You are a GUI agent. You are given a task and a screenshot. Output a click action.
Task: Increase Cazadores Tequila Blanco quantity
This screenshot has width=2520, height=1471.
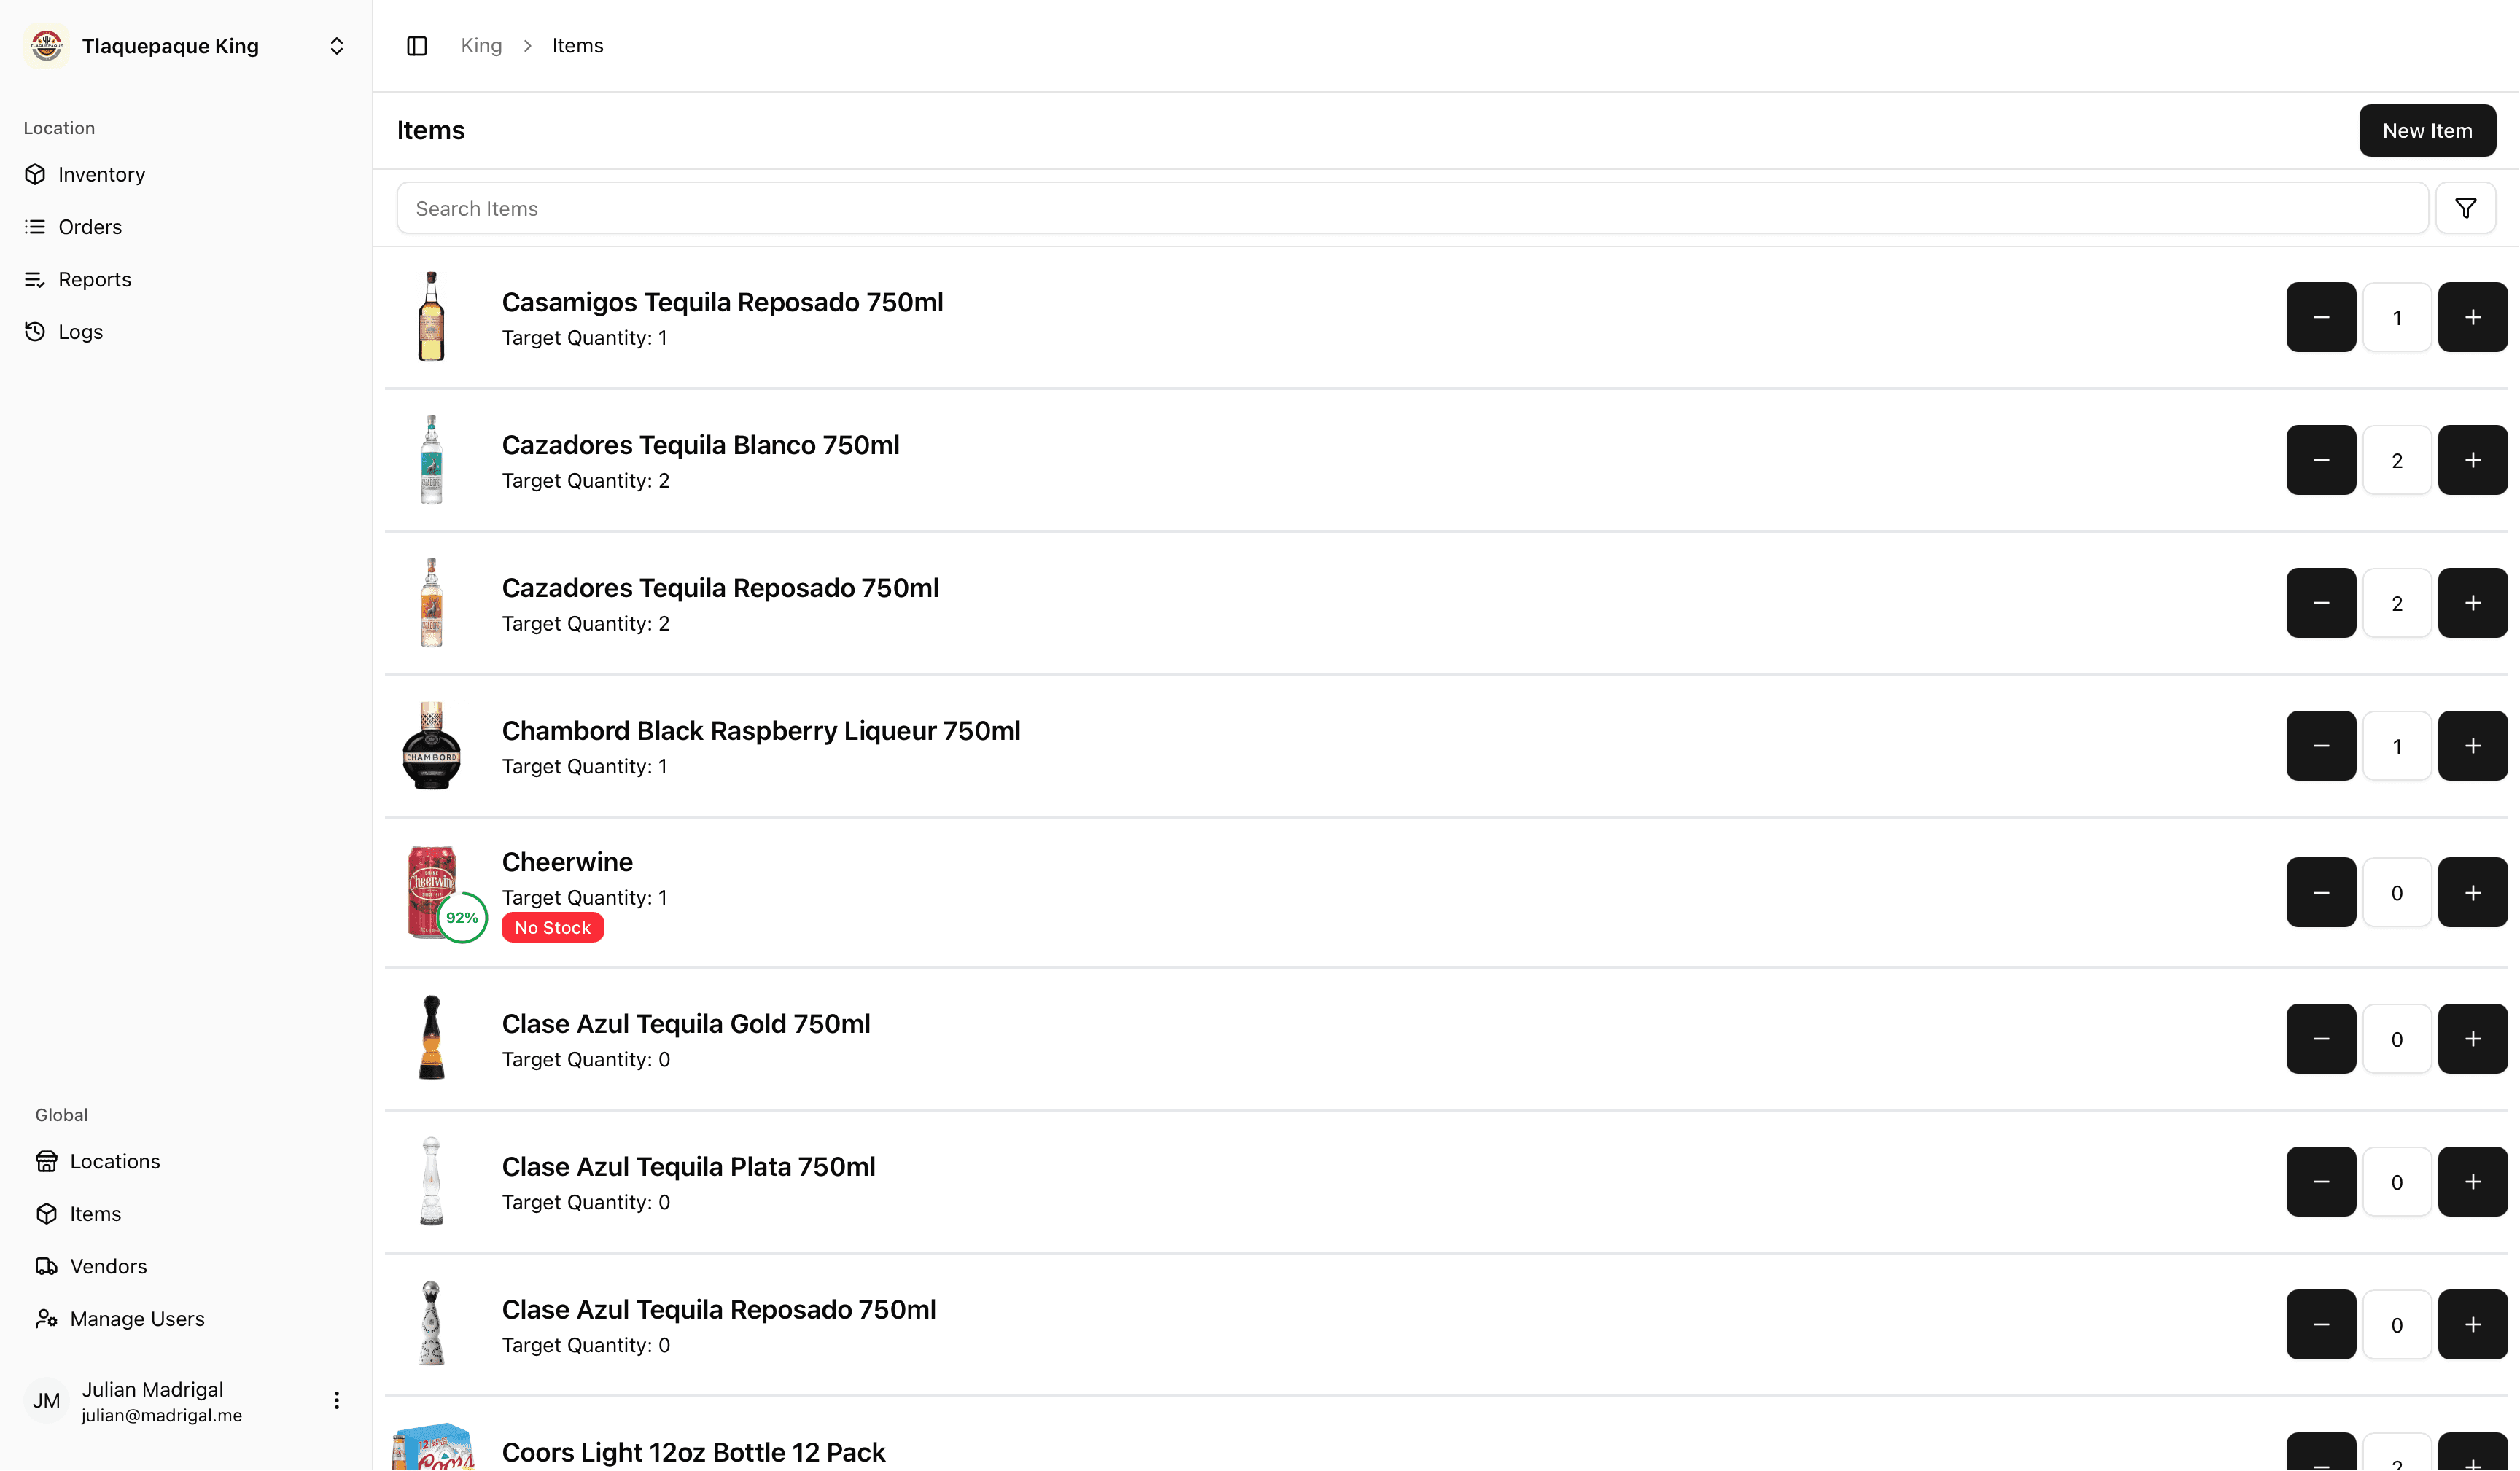point(2472,460)
